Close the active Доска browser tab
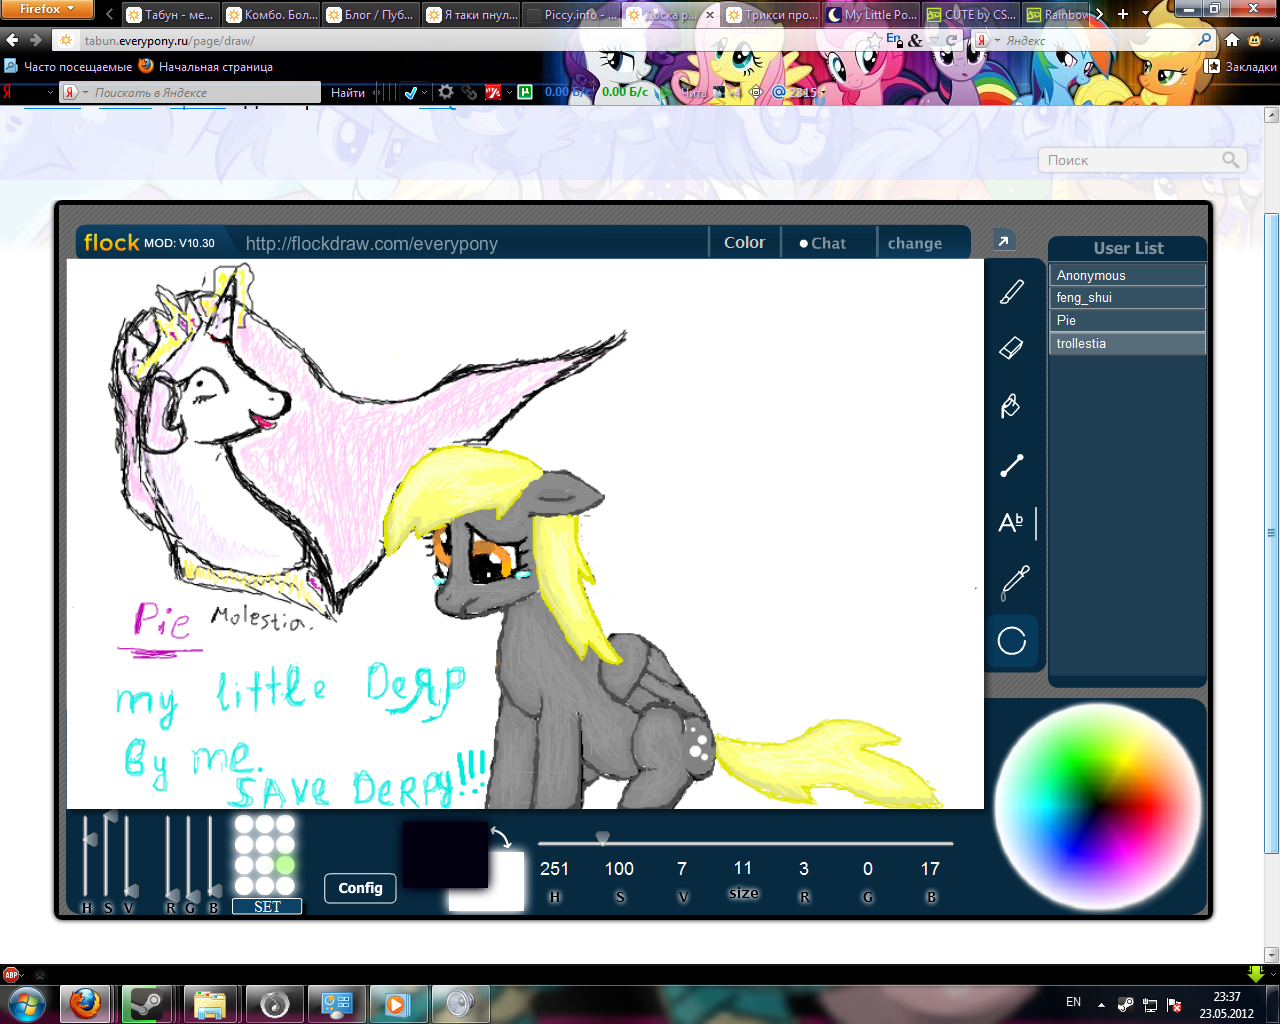 point(710,15)
